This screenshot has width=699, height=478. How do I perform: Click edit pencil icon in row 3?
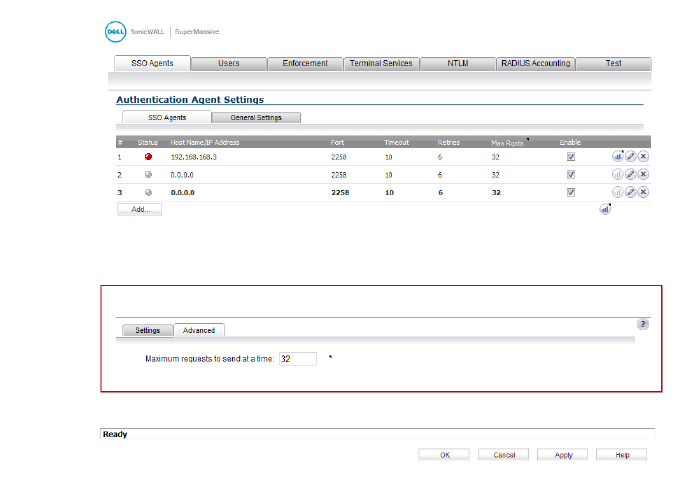[x=630, y=192]
